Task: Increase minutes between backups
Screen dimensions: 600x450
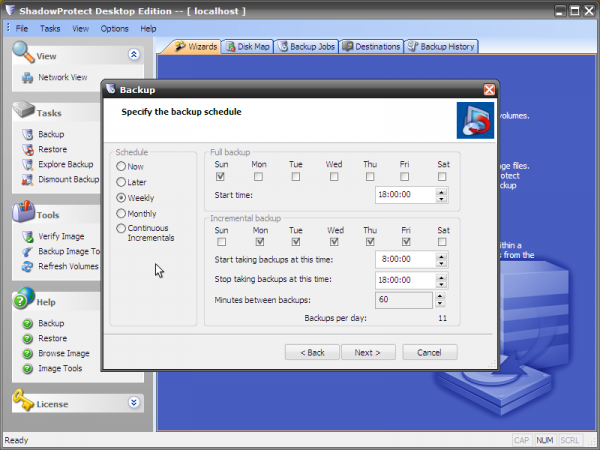Action: 440,297
